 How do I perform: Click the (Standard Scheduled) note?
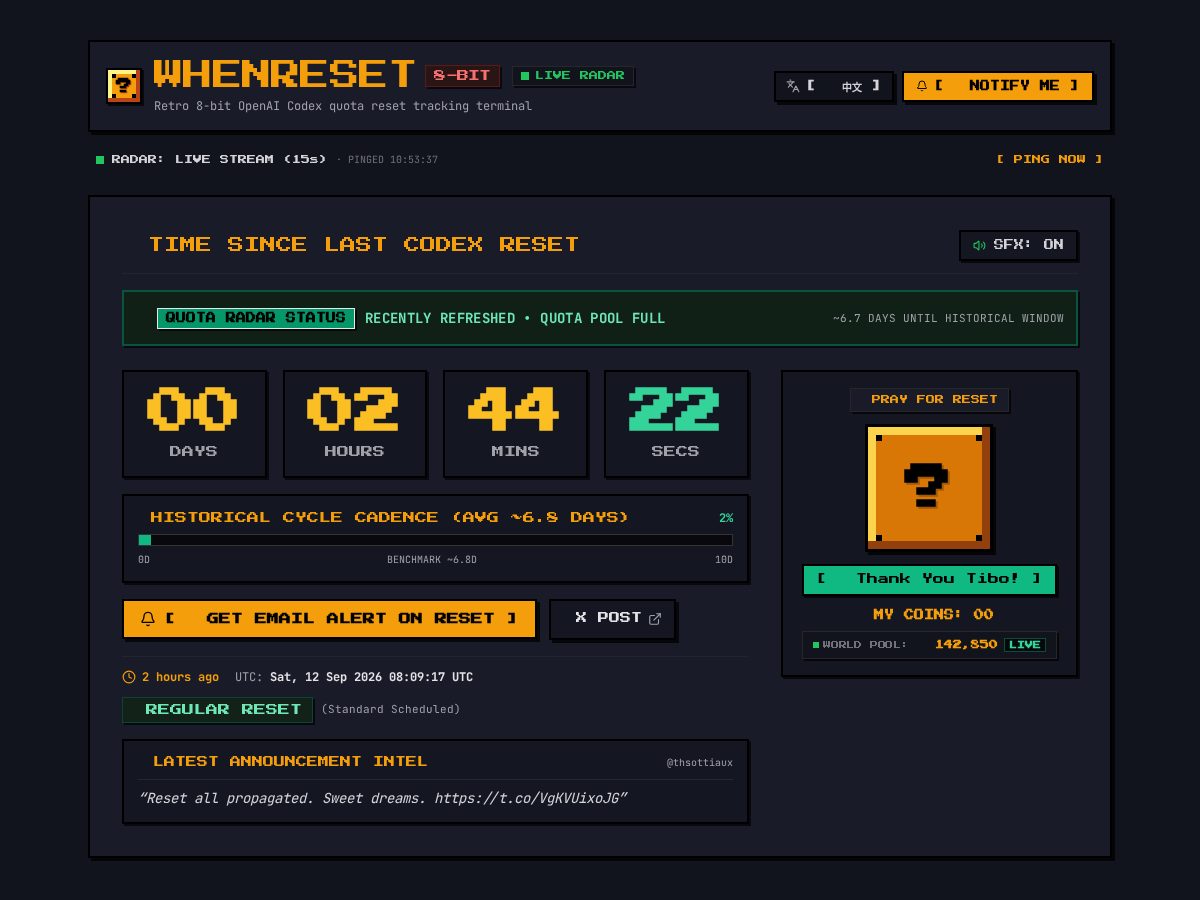pos(391,710)
